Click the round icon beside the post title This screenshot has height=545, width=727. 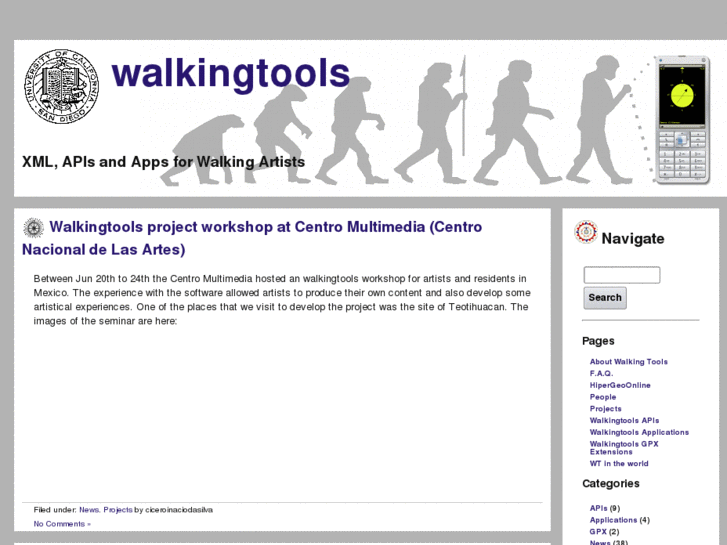(33, 228)
